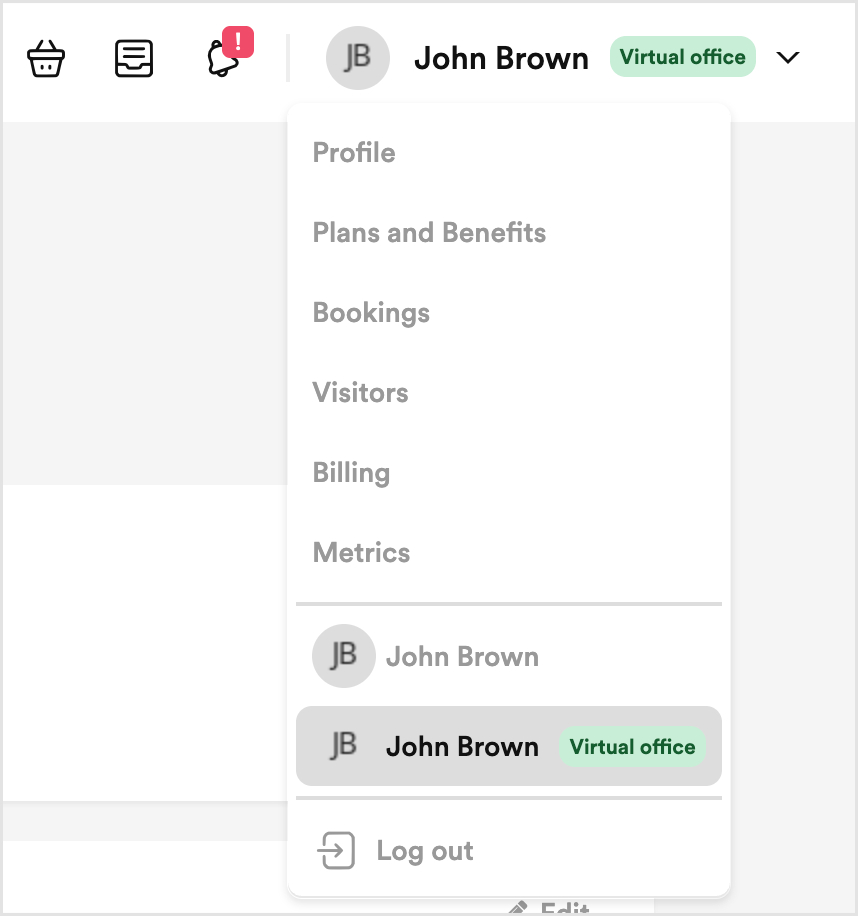Log out of the account
Screen dimensions: 858x916
425,850
